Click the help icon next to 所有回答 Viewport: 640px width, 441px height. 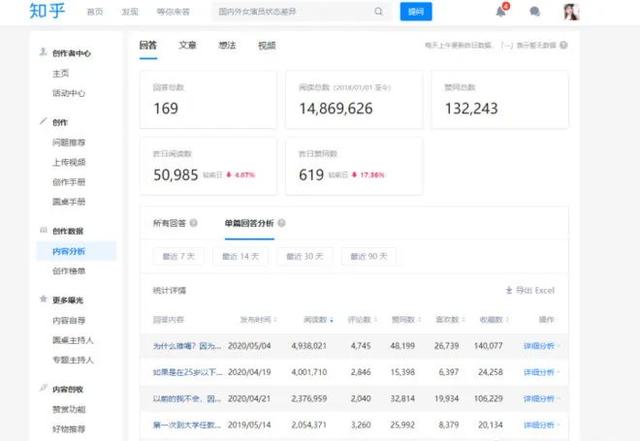193,223
